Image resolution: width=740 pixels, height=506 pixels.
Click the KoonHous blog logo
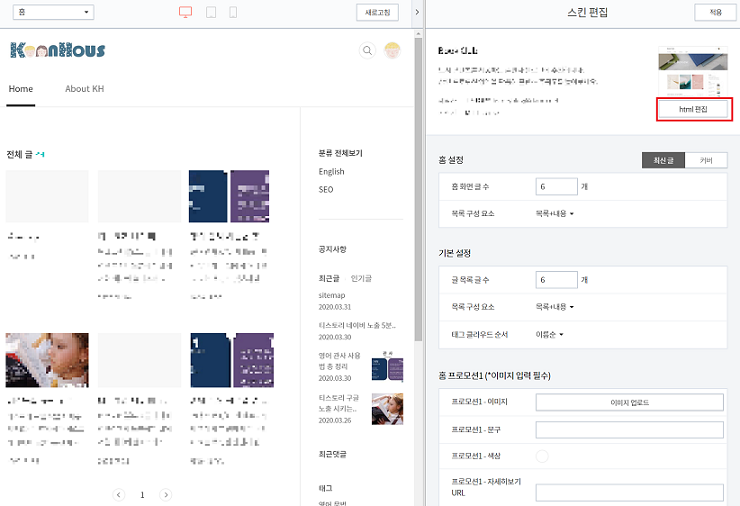(58, 50)
